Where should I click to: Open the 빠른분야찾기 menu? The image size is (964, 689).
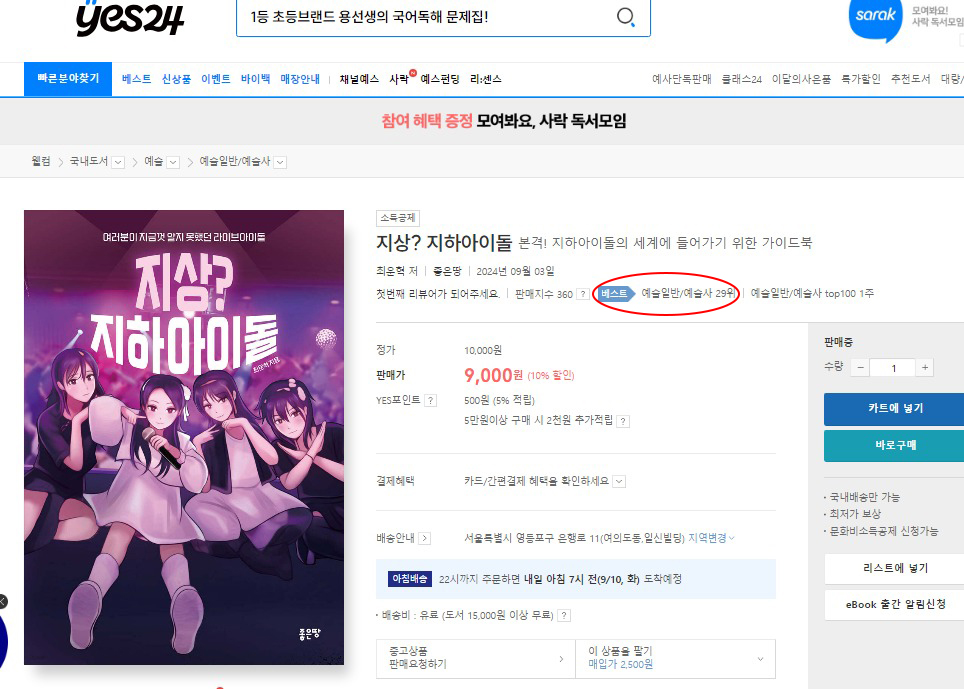click(x=68, y=79)
